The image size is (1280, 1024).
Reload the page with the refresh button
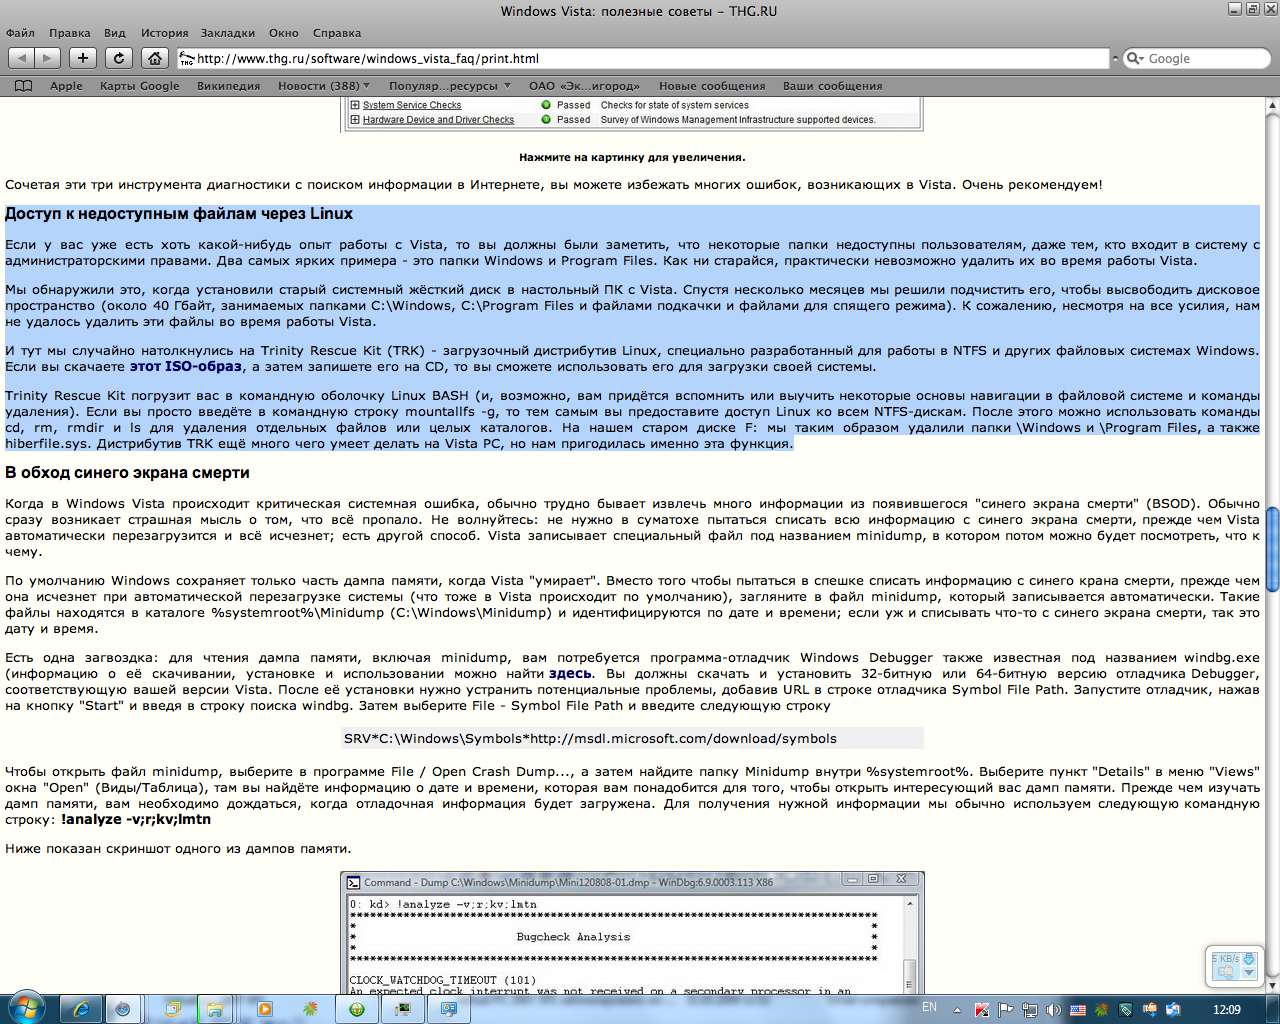coord(119,58)
